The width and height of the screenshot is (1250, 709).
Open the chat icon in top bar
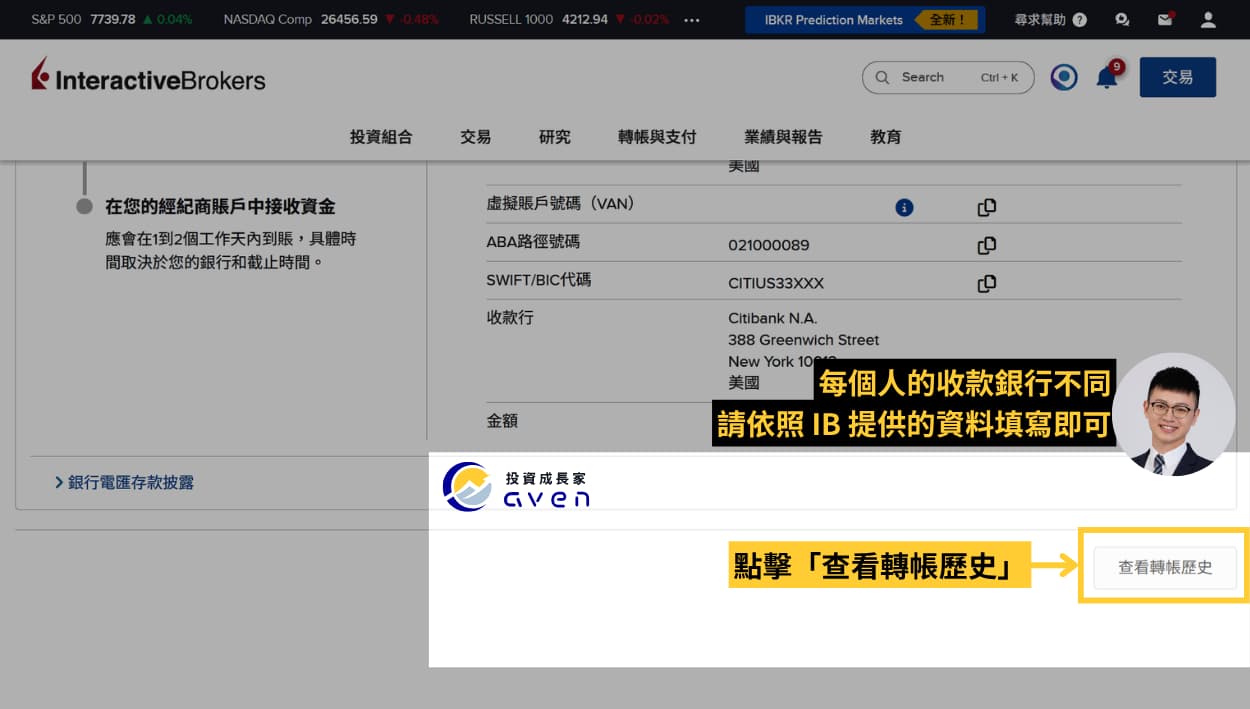pyautogui.click(x=1122, y=19)
